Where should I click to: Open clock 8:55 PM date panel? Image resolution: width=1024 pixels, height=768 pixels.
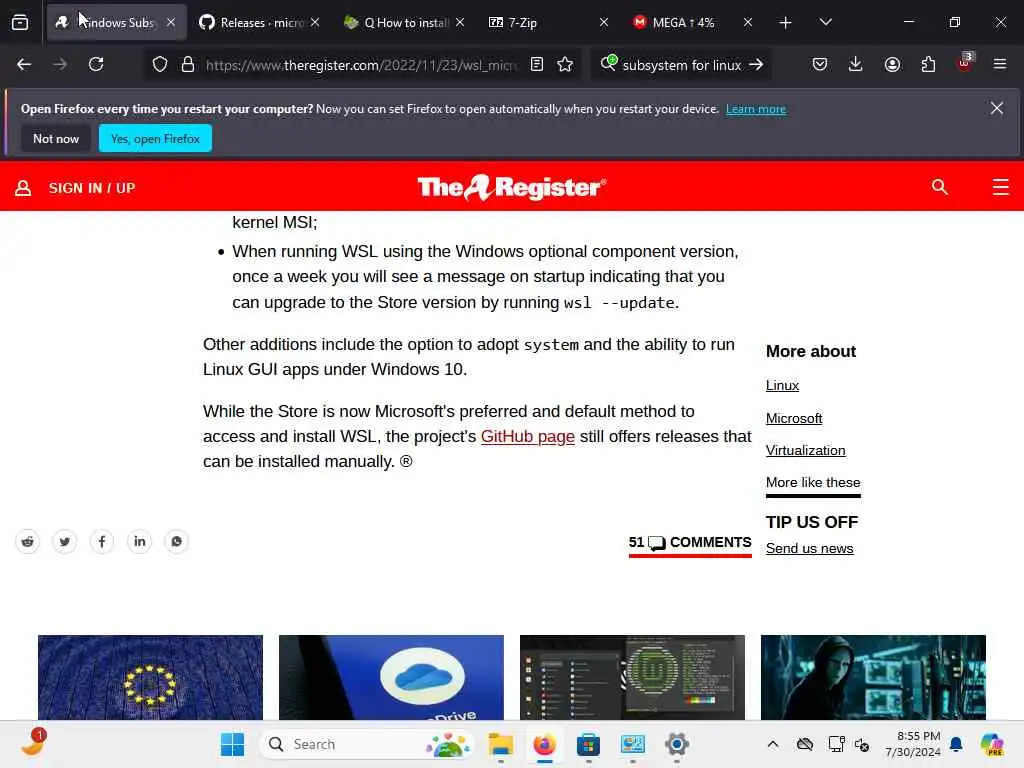coord(913,744)
